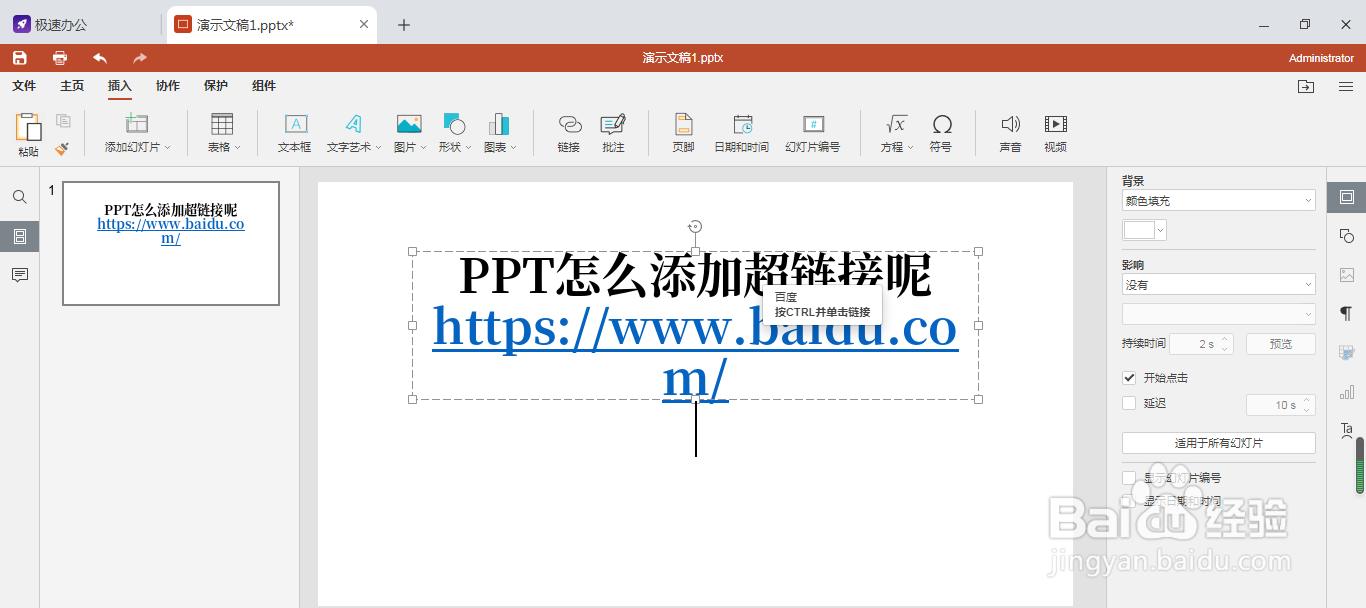This screenshot has width=1366, height=608.
Task: Click the baidu.com hyperlink on the slide
Action: [x=695, y=353]
